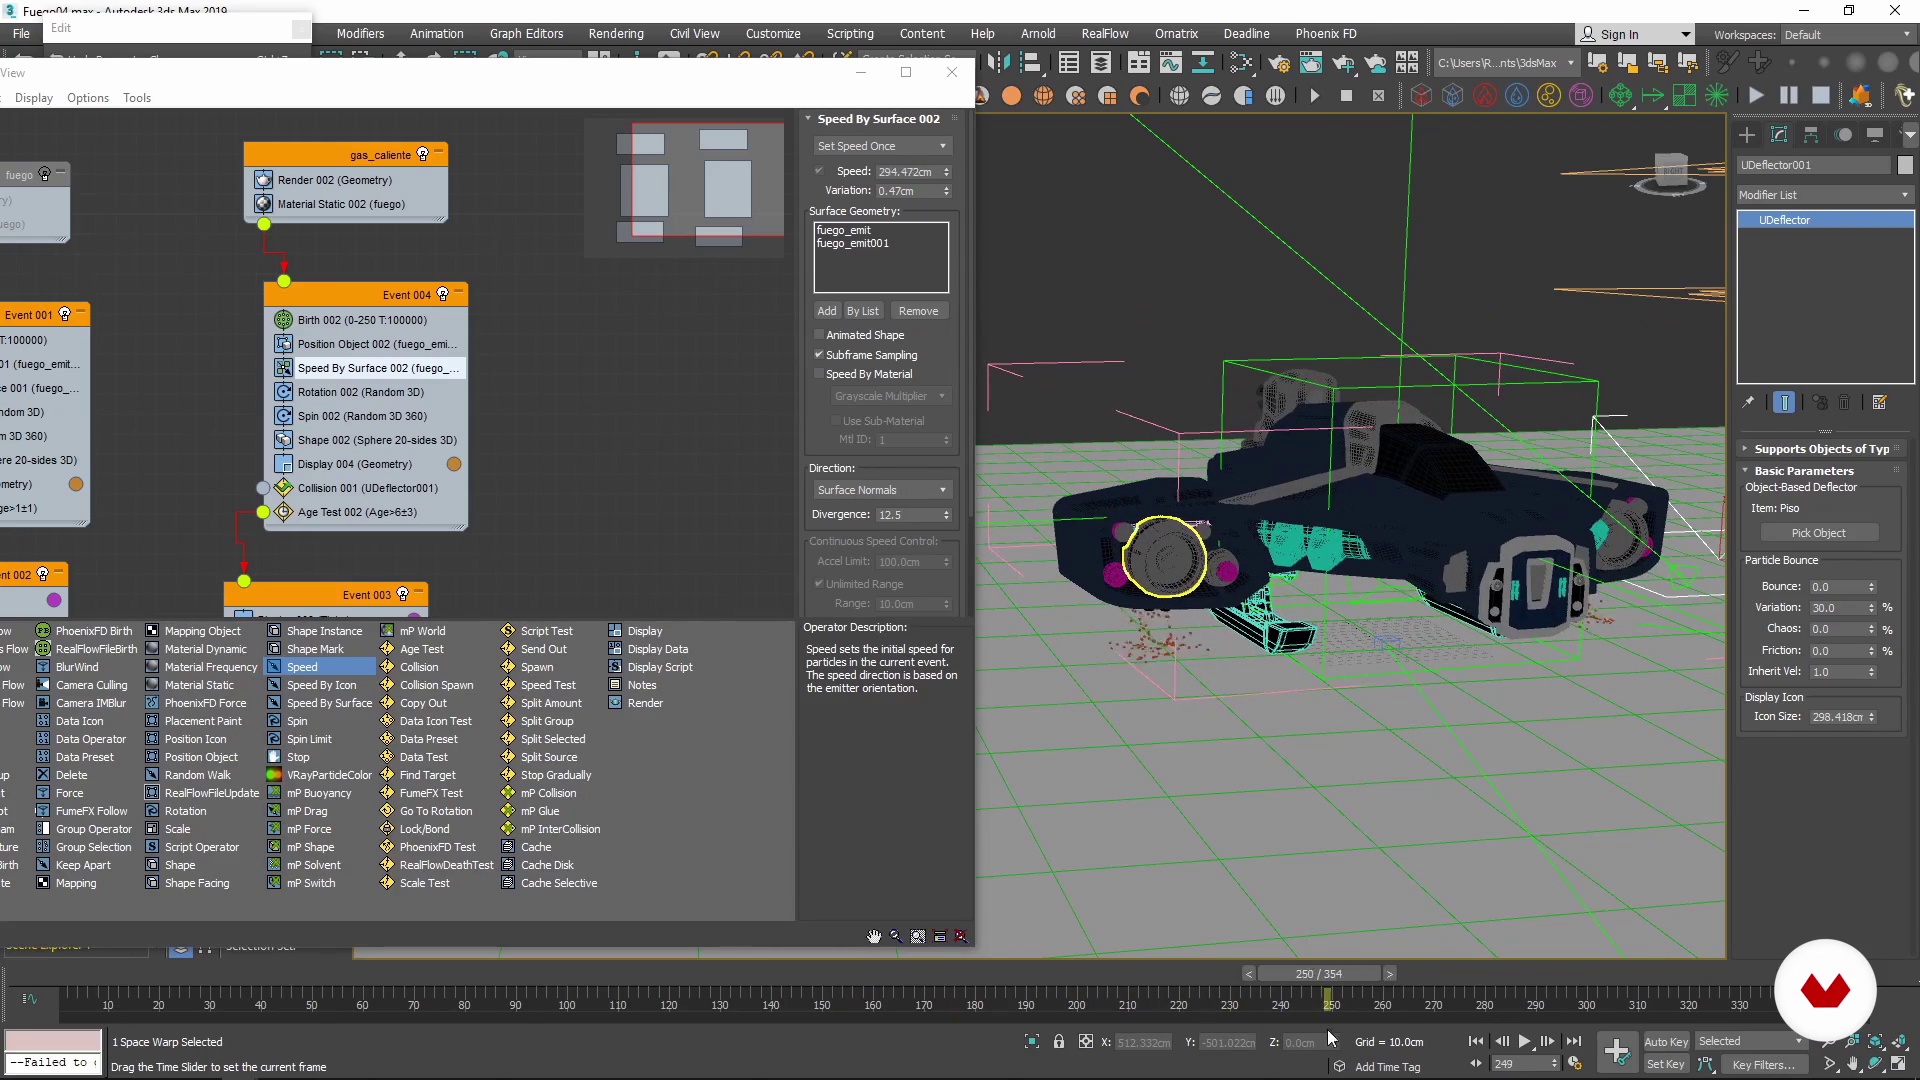Toggle the checkbox beside Speed value
This screenshot has width=1920, height=1080.
pos(819,171)
